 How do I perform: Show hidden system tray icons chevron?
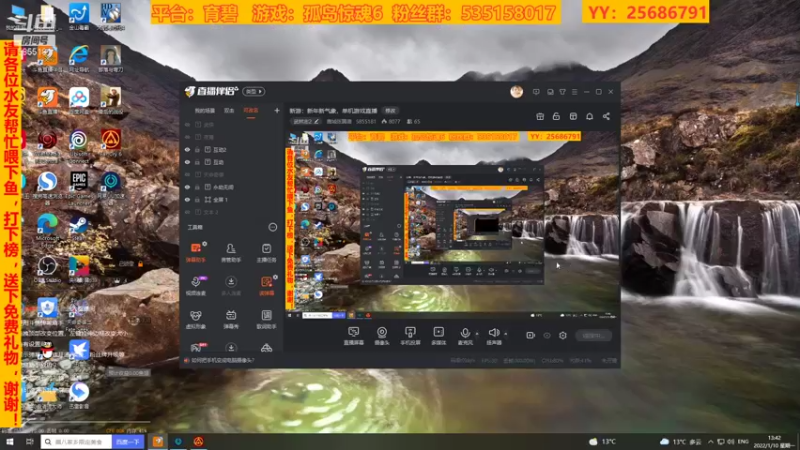pos(711,442)
